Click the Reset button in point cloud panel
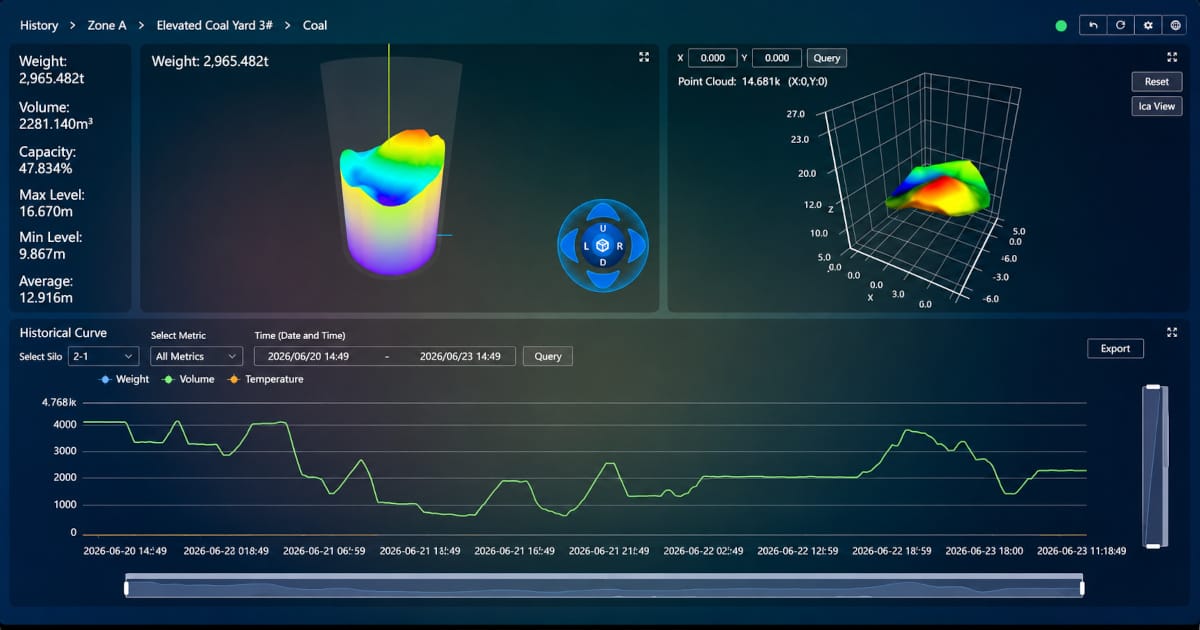The width and height of the screenshot is (1200, 630). (1157, 82)
